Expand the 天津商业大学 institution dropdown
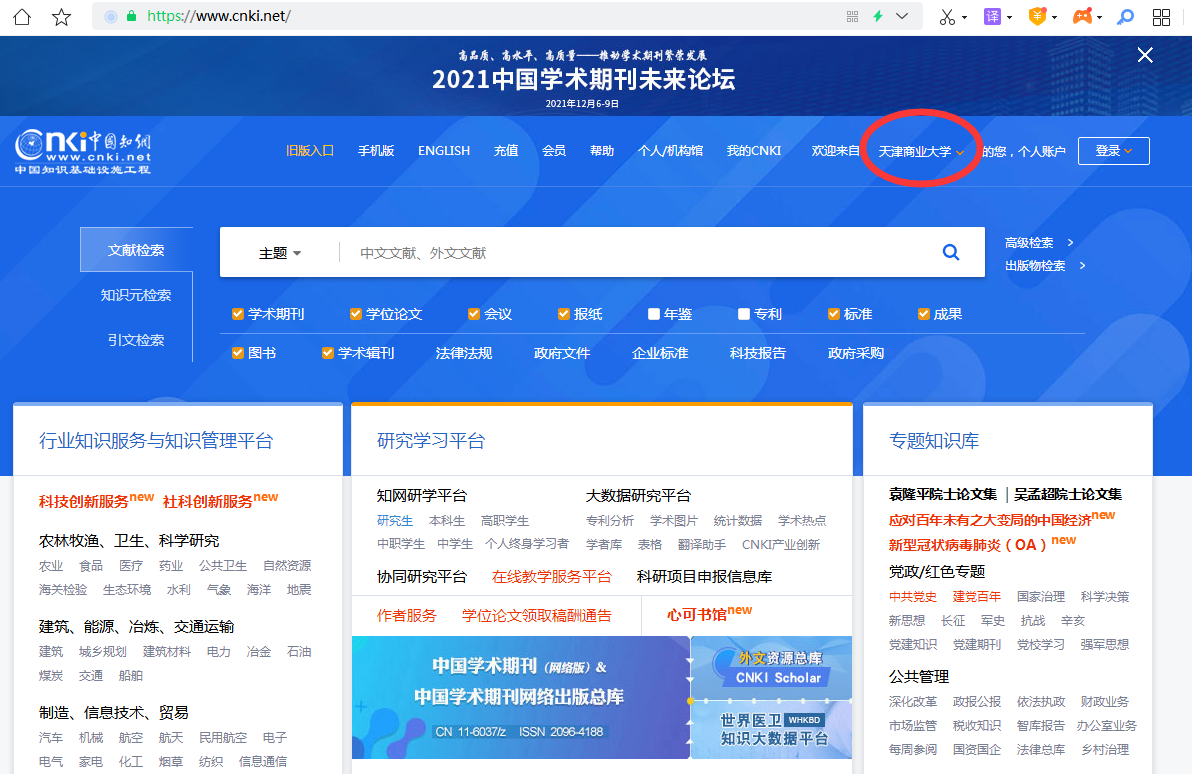The image size is (1192, 774). (921, 151)
